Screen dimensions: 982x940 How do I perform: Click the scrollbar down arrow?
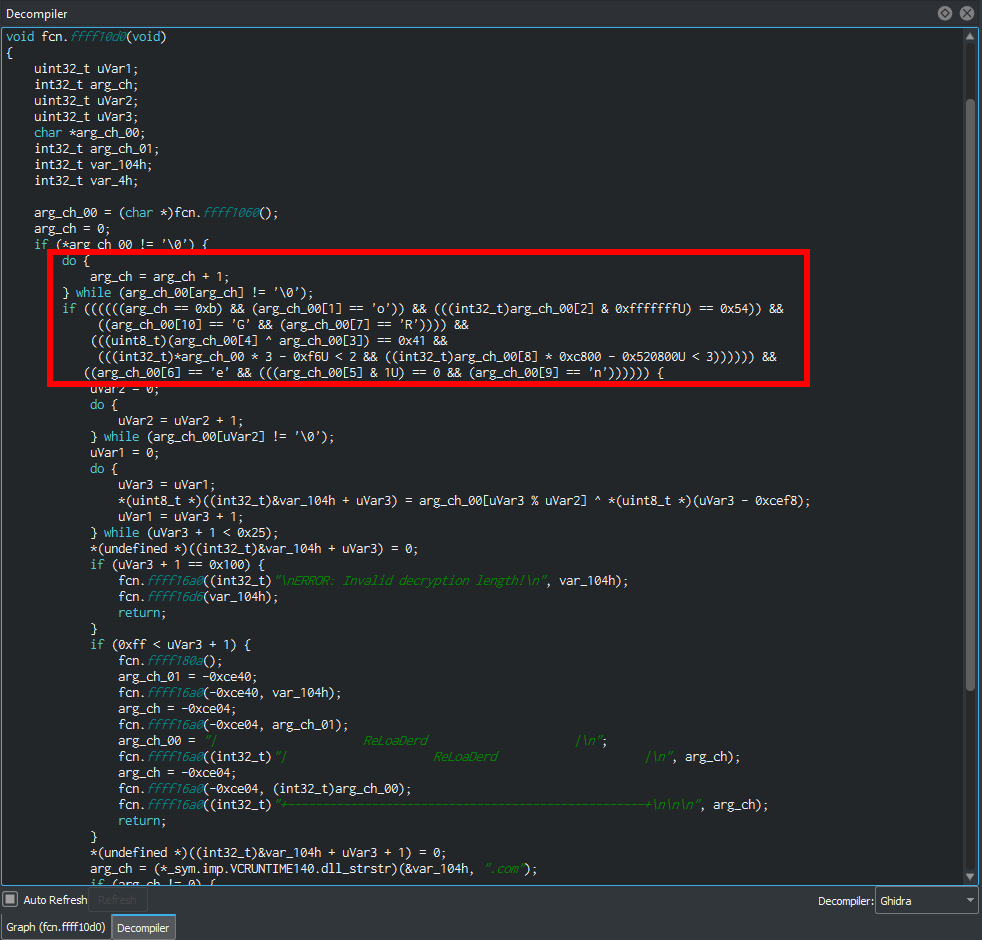click(970, 877)
